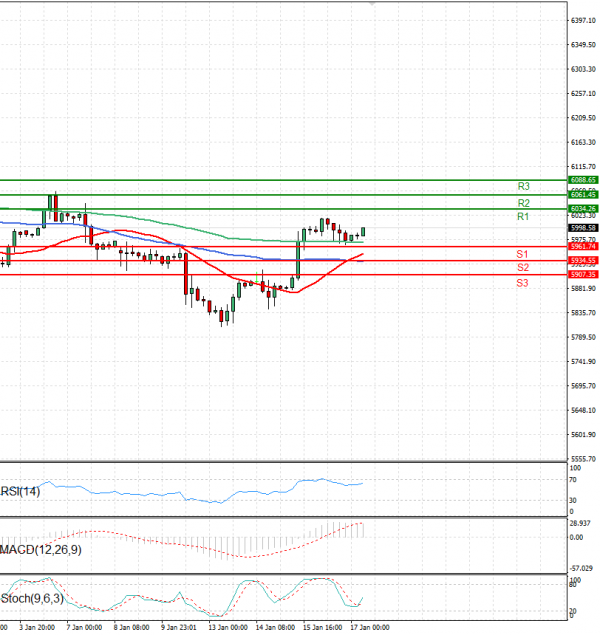Select the 5907.35 red price tag
600x635 pixels.
point(584,274)
